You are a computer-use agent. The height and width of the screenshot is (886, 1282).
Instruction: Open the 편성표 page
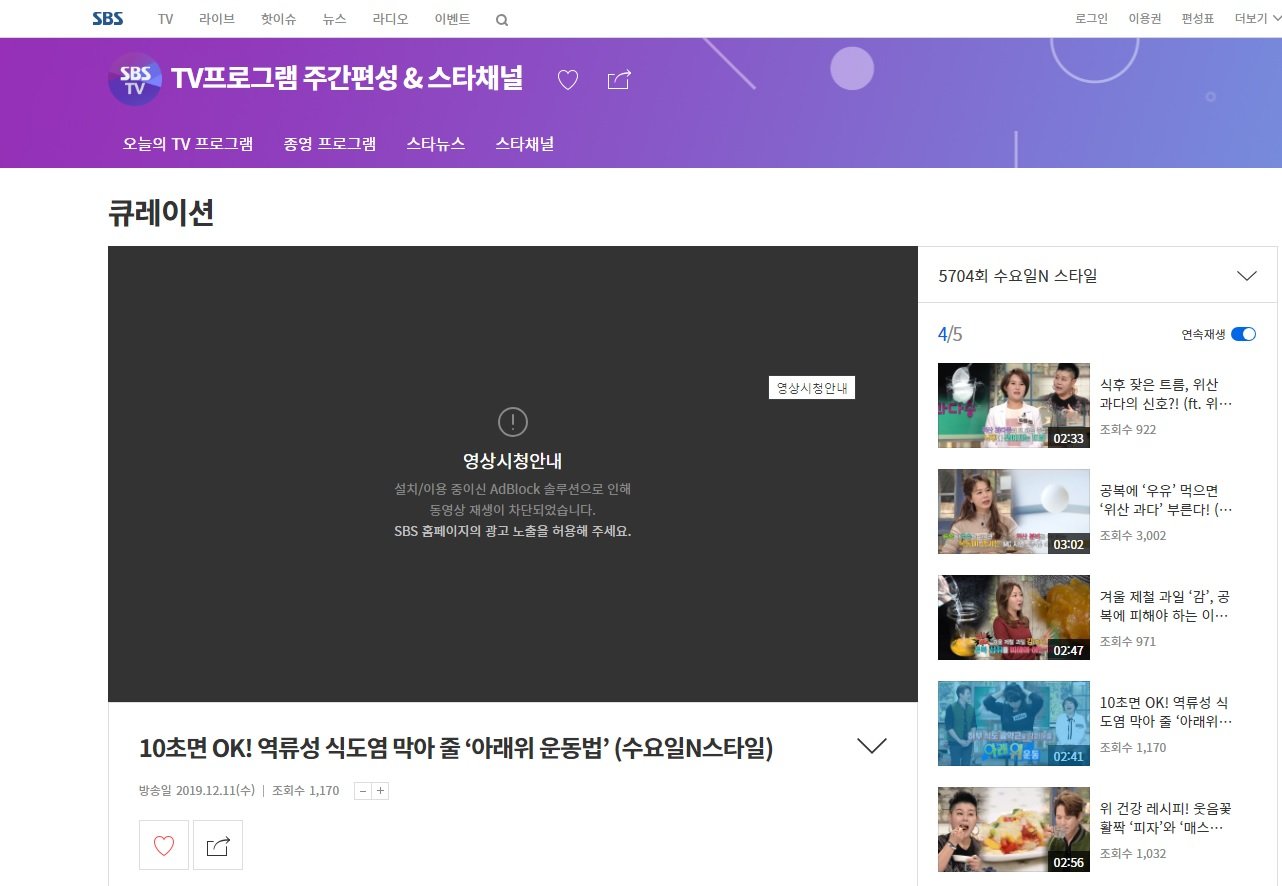point(1197,19)
